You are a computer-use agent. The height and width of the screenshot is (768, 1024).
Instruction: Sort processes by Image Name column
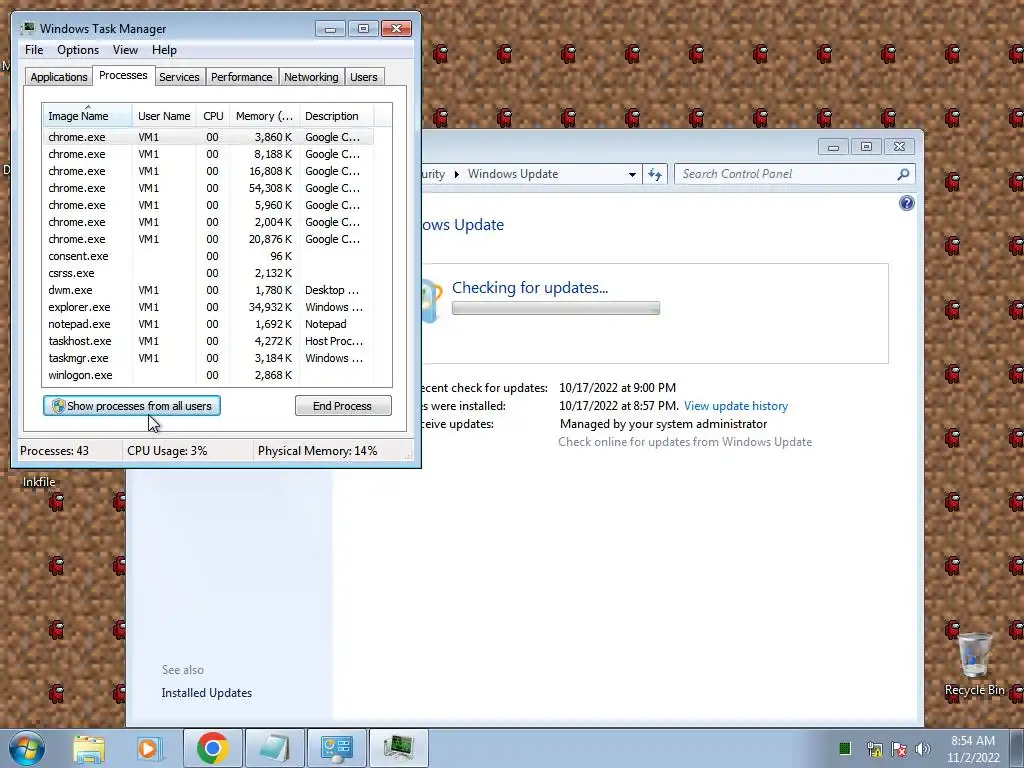click(x=88, y=116)
